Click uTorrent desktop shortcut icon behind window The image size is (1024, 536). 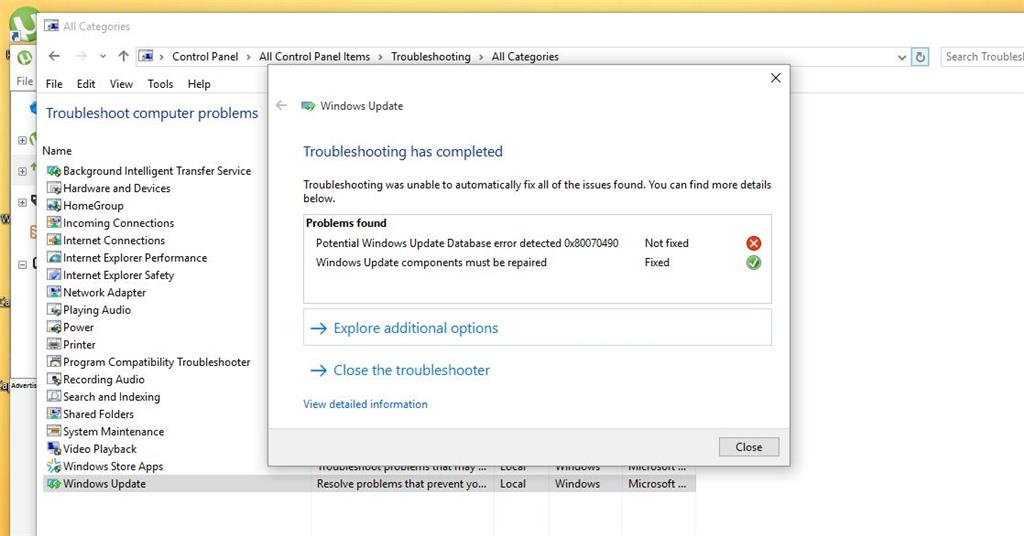pyautogui.click(x=24, y=25)
